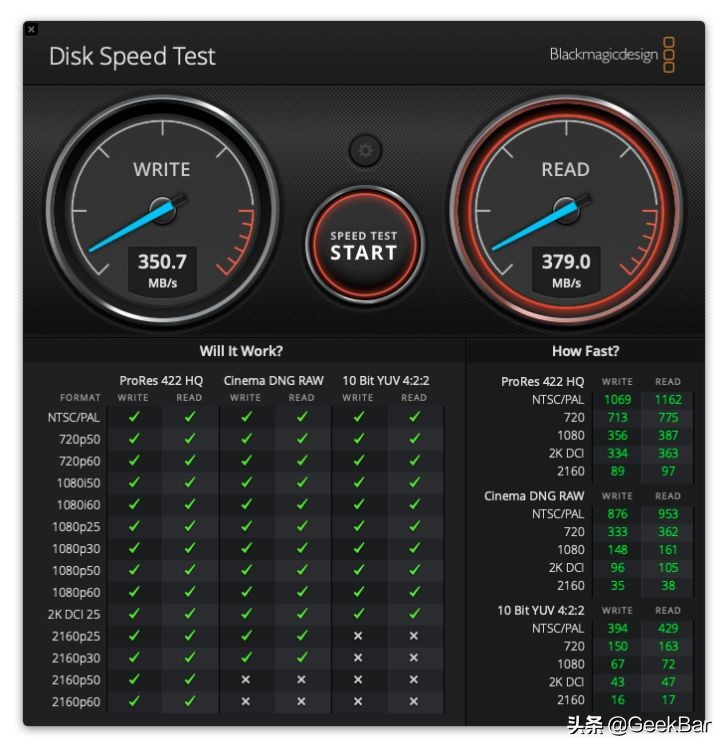Open settings with the gear icon
This screenshot has height=752, width=728.
click(x=365, y=151)
